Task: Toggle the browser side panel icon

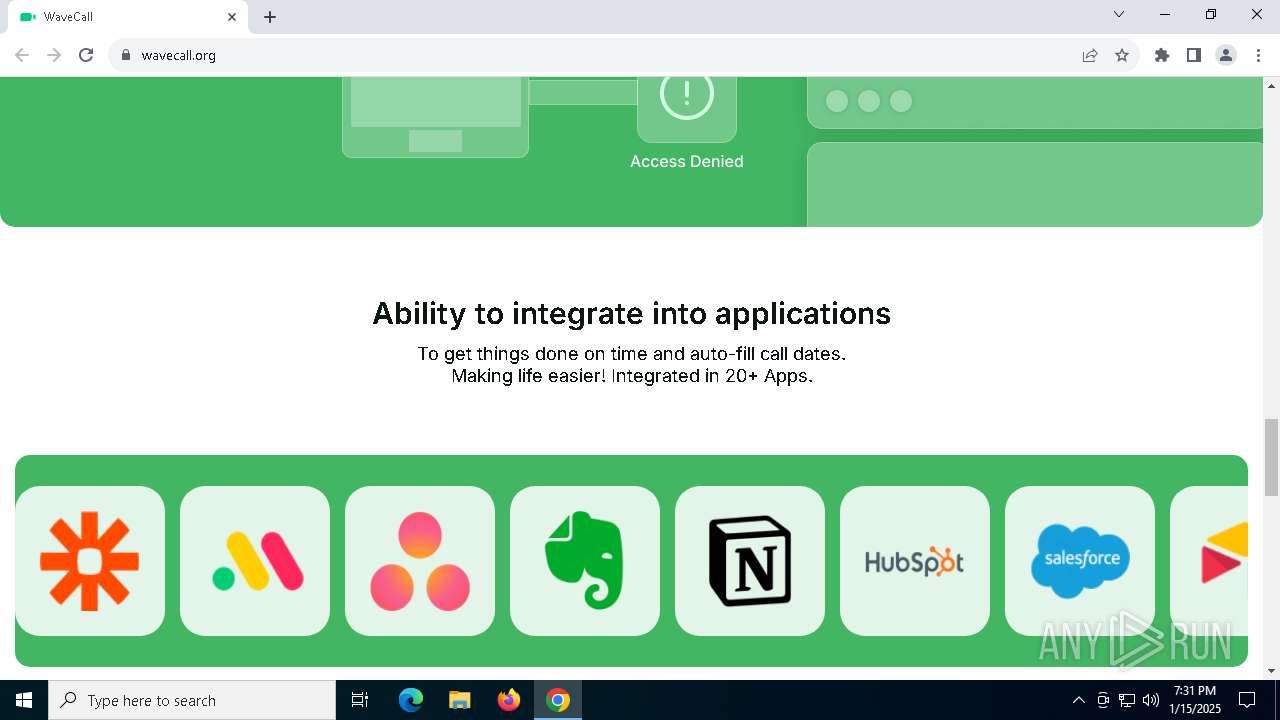Action: pyautogui.click(x=1194, y=55)
